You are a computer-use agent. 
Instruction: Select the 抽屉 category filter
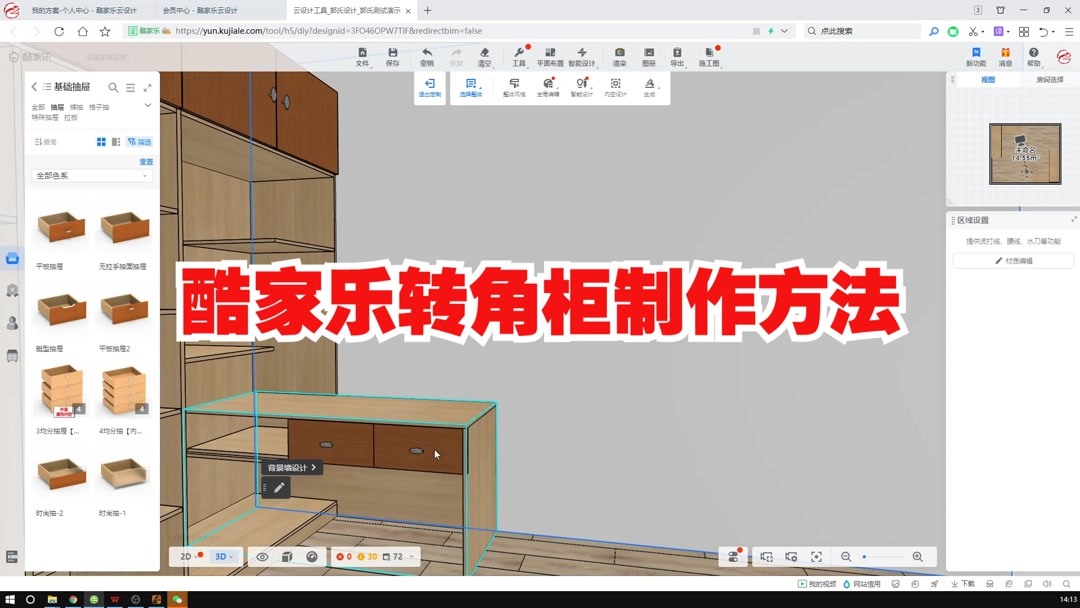[x=57, y=107]
